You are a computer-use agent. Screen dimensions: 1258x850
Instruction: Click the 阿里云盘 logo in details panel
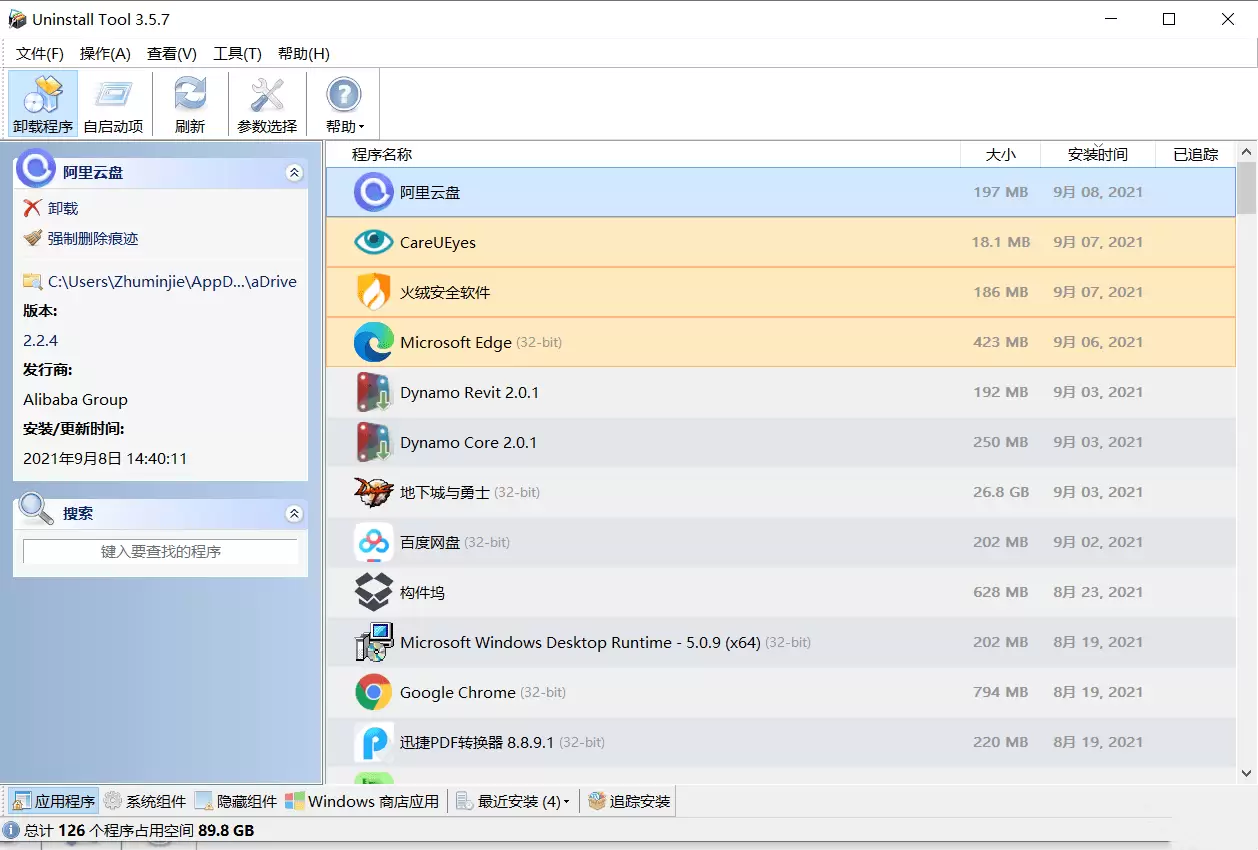coord(36,168)
